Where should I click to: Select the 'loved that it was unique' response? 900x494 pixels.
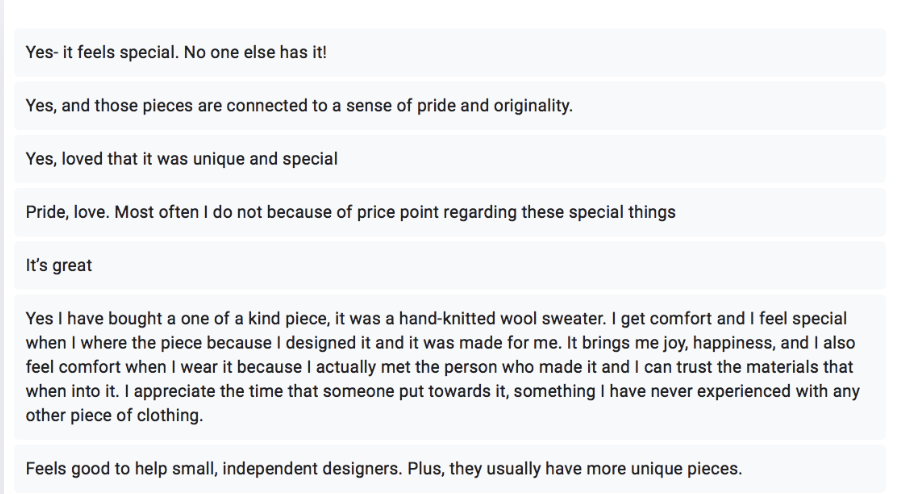click(449, 159)
